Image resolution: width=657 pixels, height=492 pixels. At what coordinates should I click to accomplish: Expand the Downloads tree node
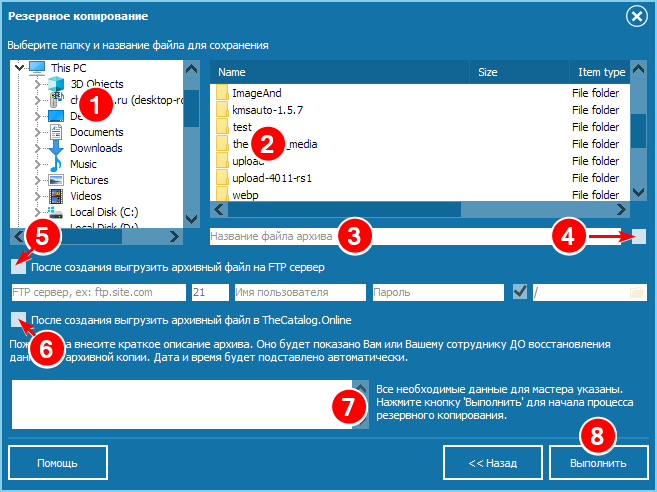tap(37, 148)
